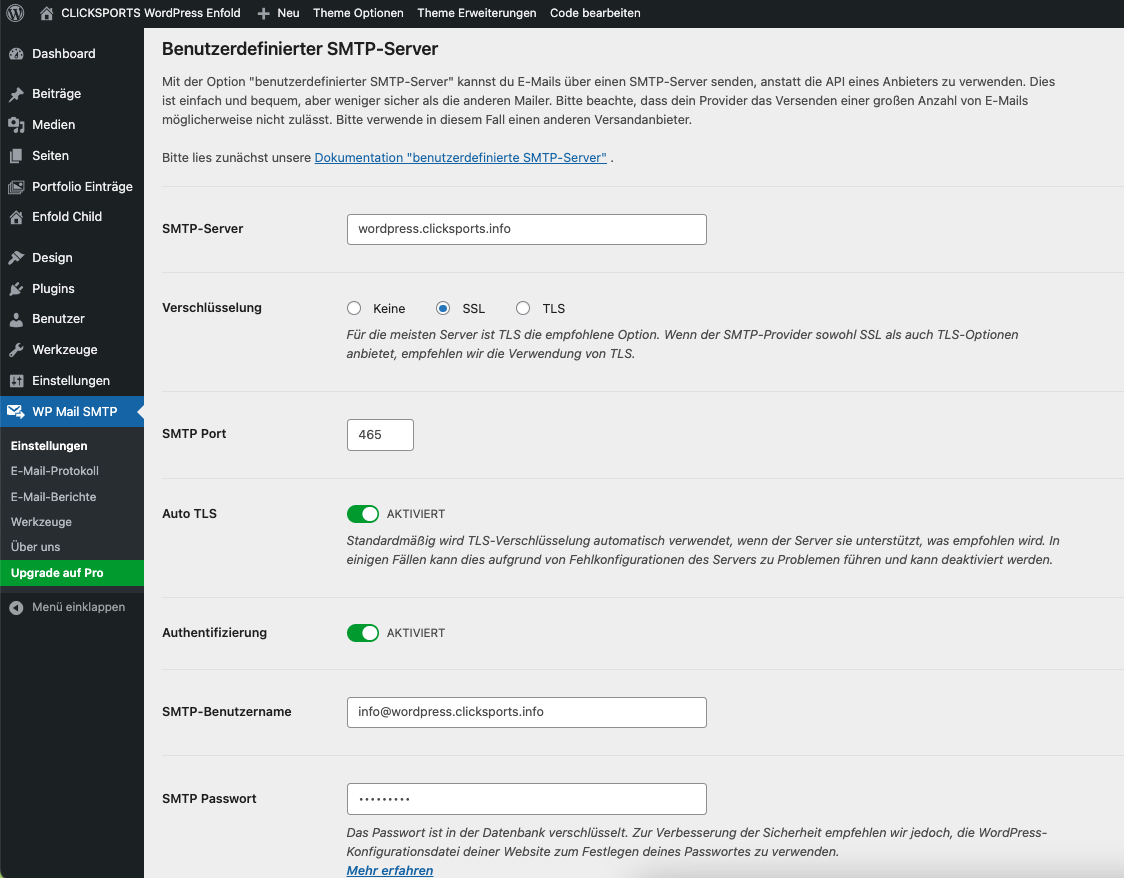This screenshot has height=878, width=1124.
Task: Click the Menü einklappen arrow icon
Action: coord(16,608)
